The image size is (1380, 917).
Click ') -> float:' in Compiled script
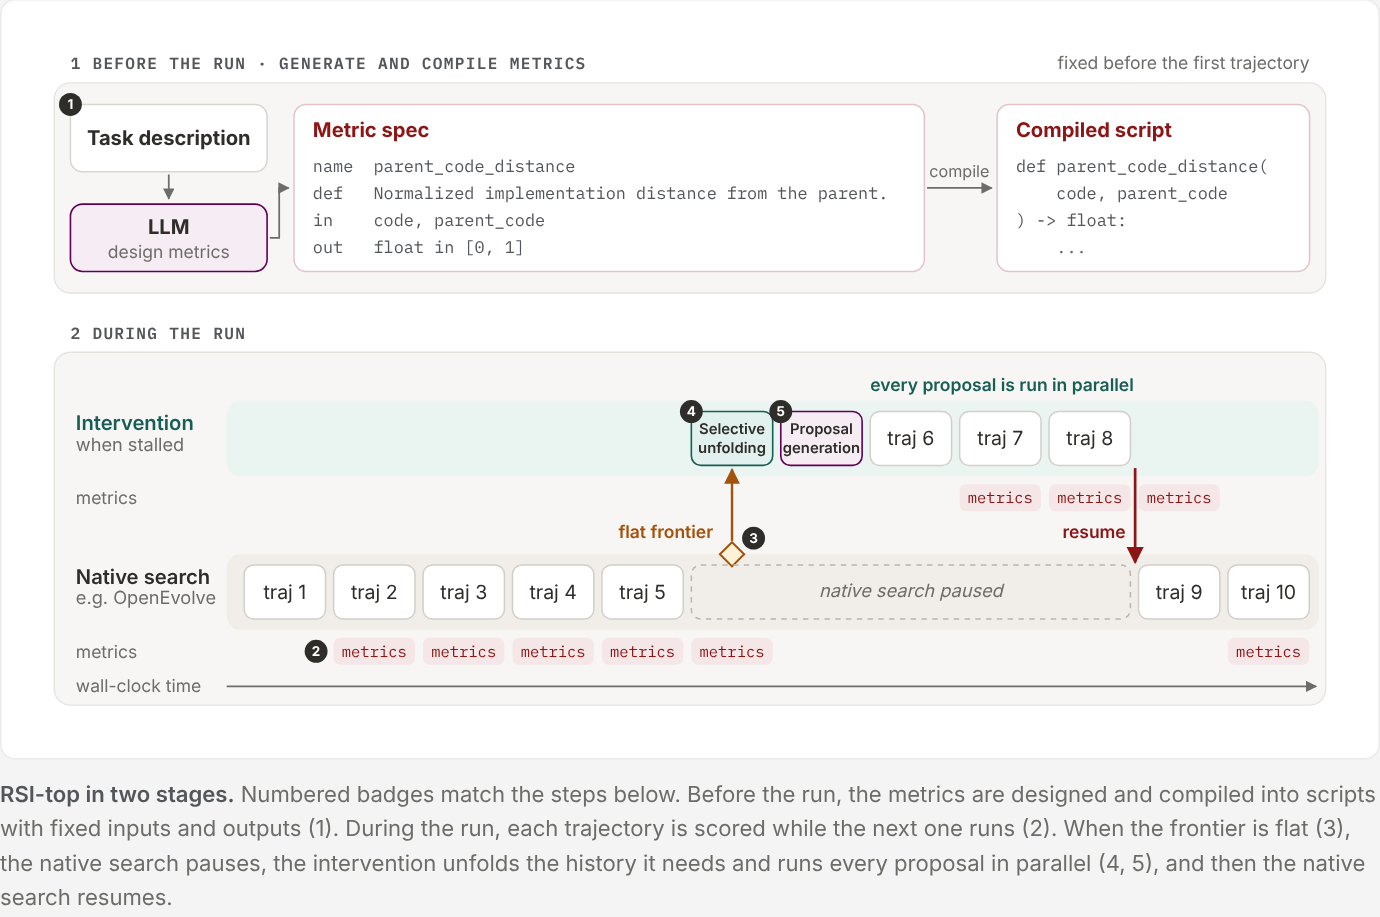[x=1071, y=221]
